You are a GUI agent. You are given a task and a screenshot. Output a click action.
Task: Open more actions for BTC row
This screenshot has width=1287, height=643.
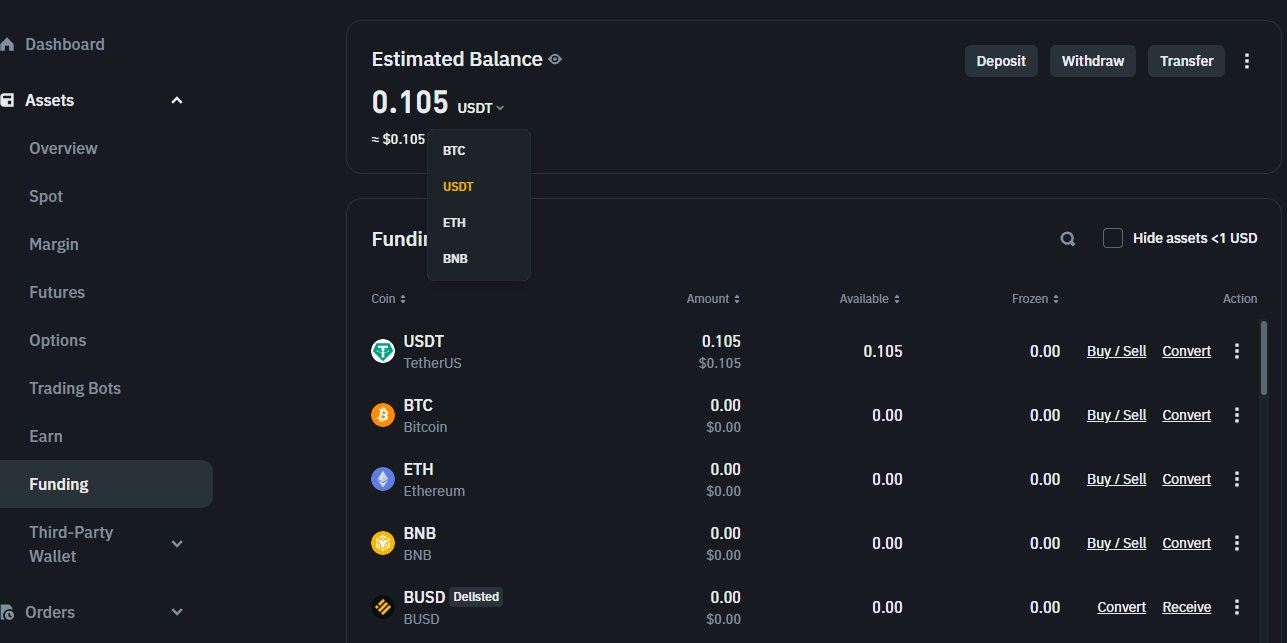coord(1237,415)
